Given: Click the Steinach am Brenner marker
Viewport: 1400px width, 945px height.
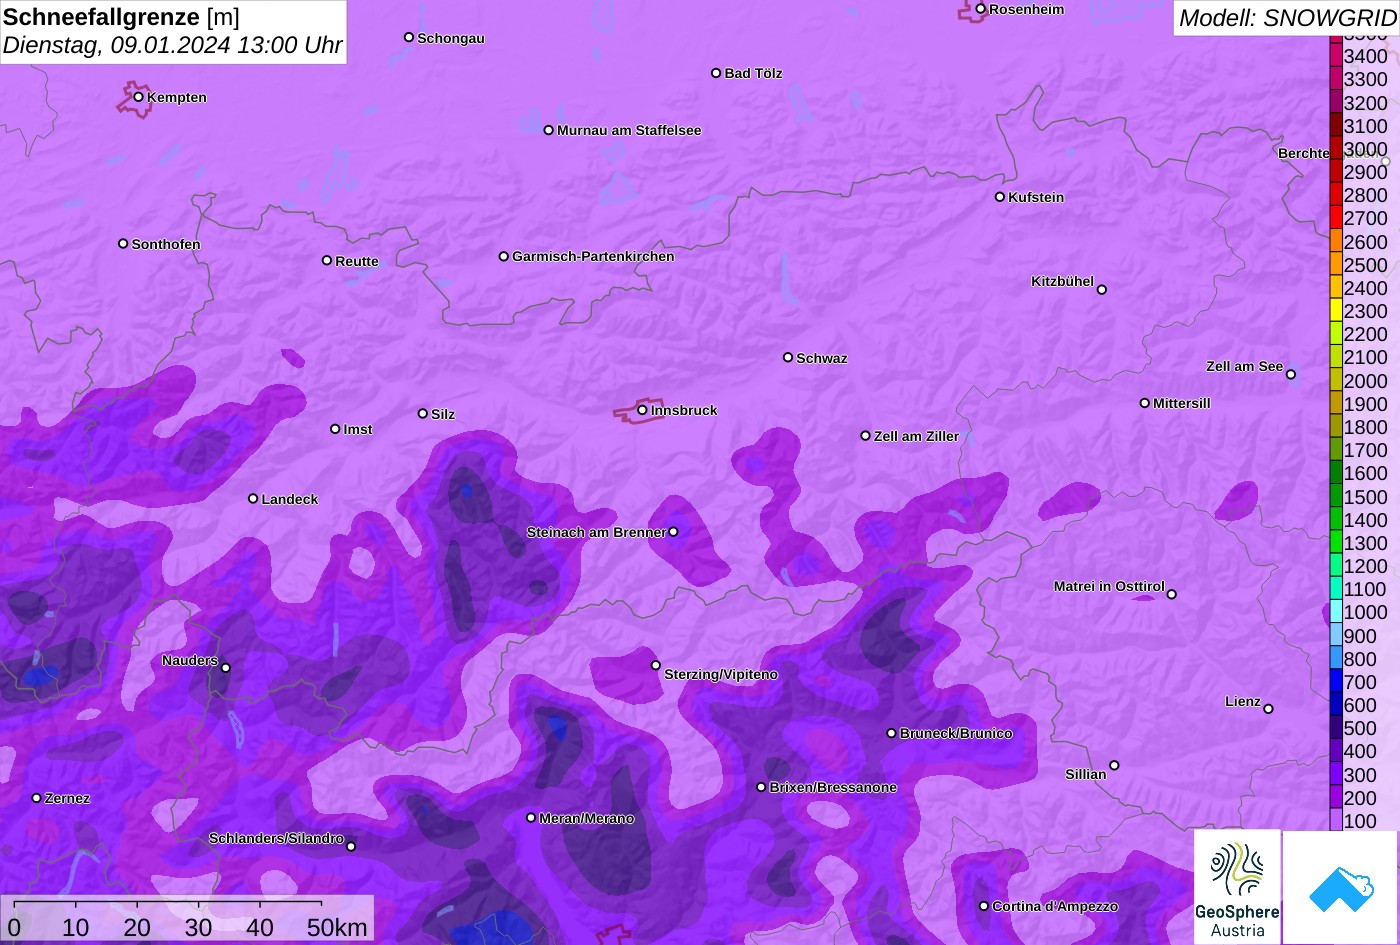Looking at the screenshot, I should click(673, 532).
